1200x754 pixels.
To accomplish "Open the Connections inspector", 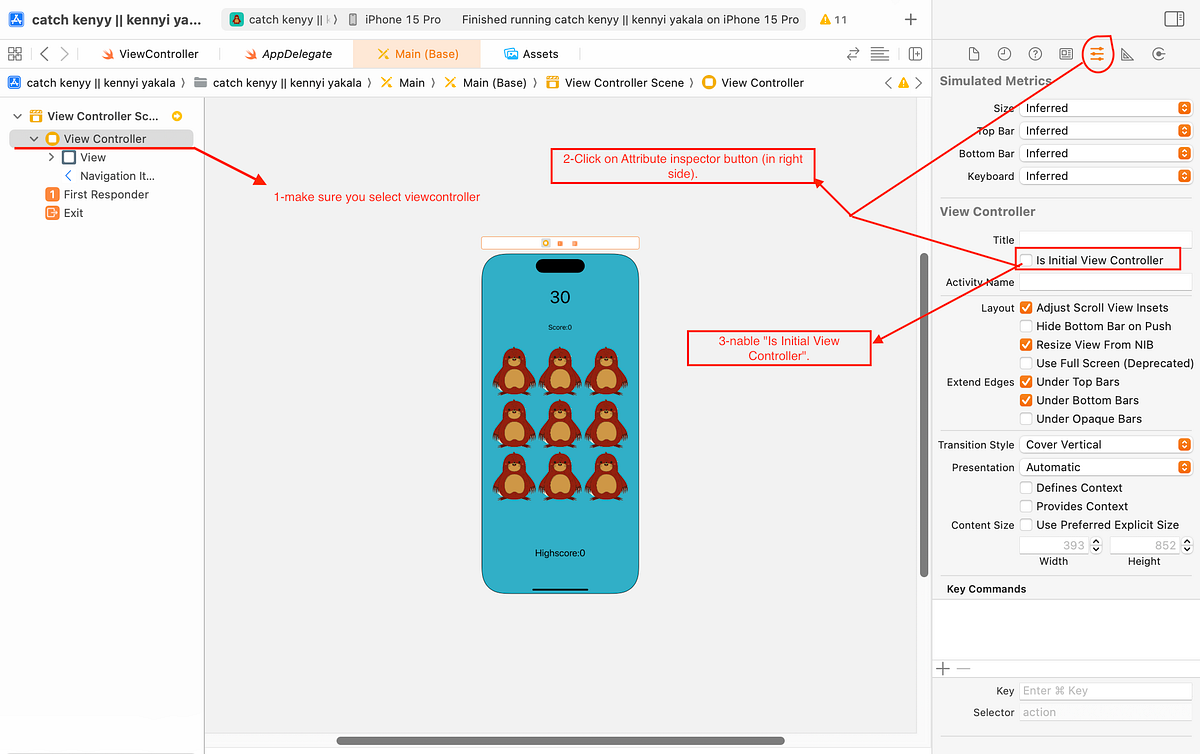I will tap(1160, 55).
